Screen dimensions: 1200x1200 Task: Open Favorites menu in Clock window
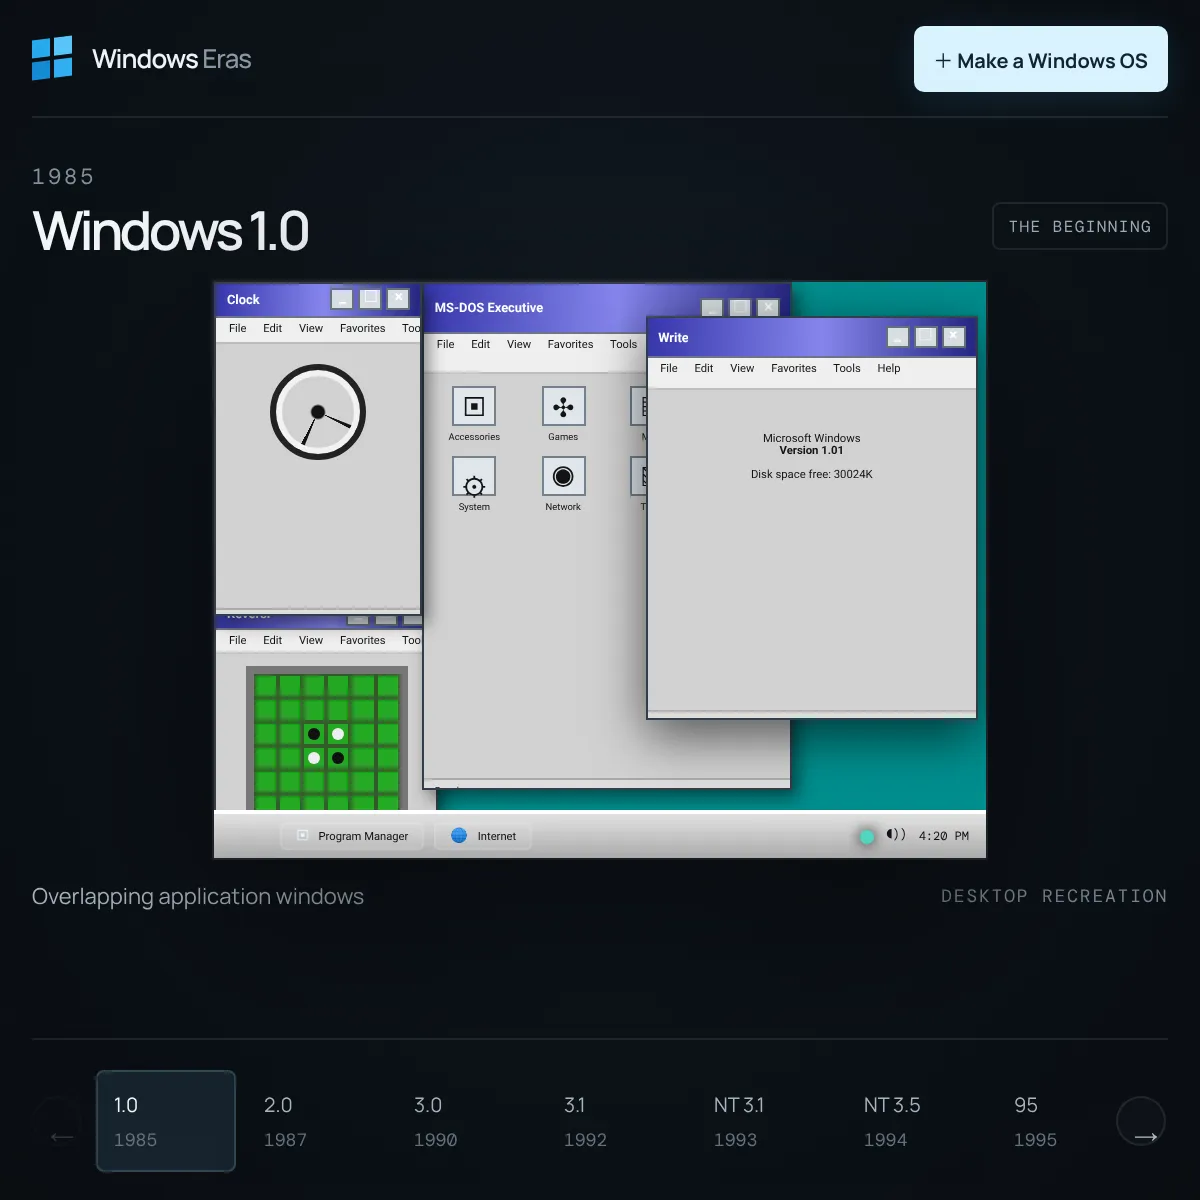coord(362,328)
